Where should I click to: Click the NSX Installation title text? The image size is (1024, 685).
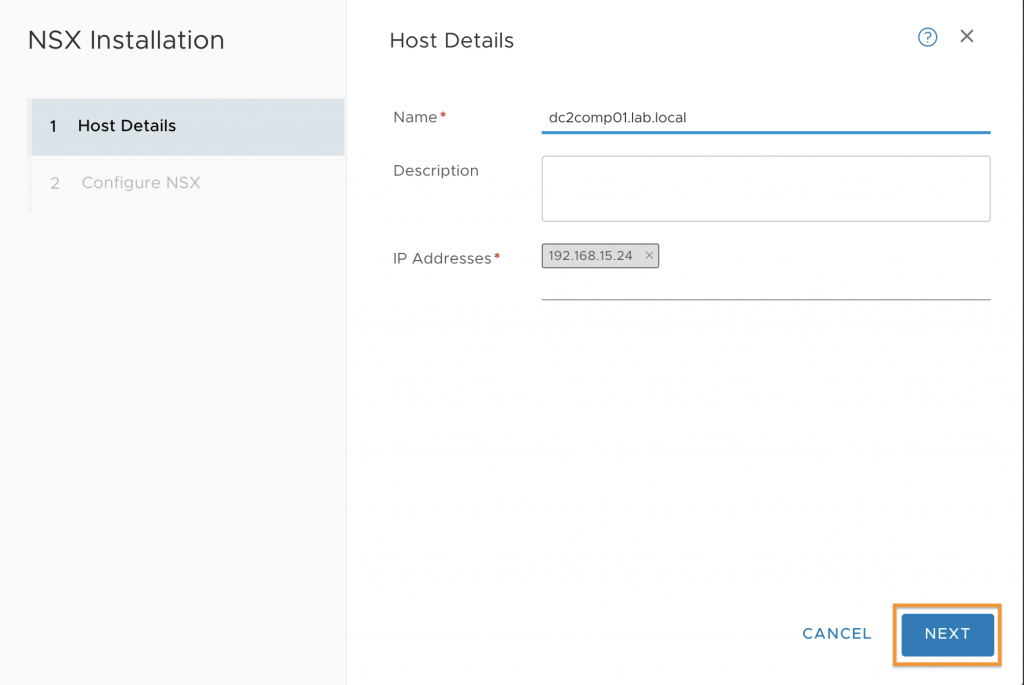point(126,40)
